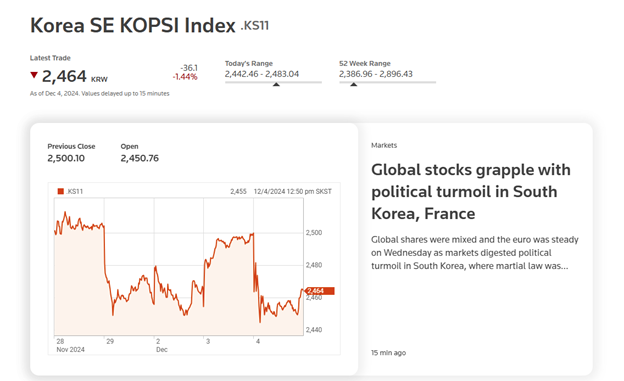624x381 pixels.
Task: Click the red down-arrow price indicator
Action: (x=34, y=75)
